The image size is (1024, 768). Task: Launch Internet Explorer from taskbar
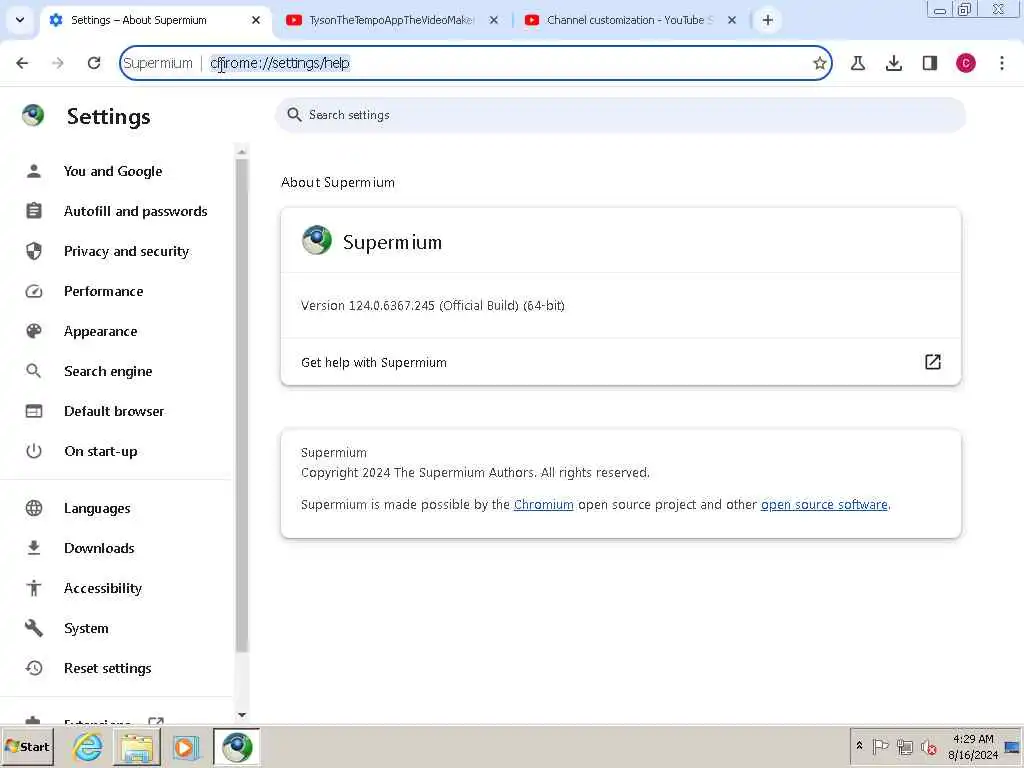88,747
